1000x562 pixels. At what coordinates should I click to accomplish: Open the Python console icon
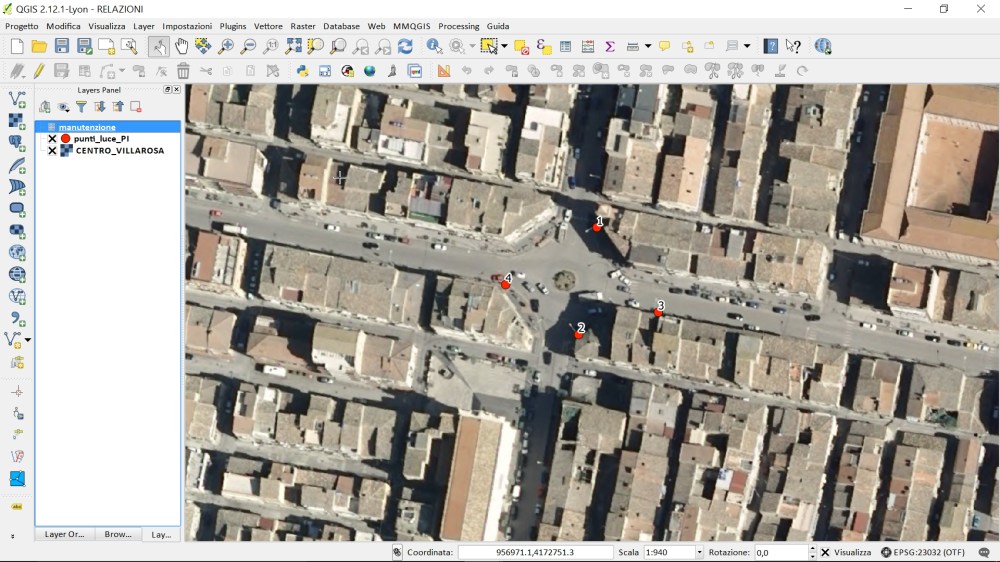coord(302,71)
